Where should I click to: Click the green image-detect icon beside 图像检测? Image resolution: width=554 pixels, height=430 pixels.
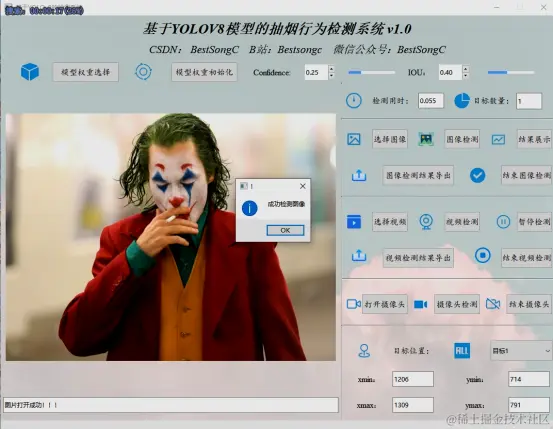[x=426, y=139]
